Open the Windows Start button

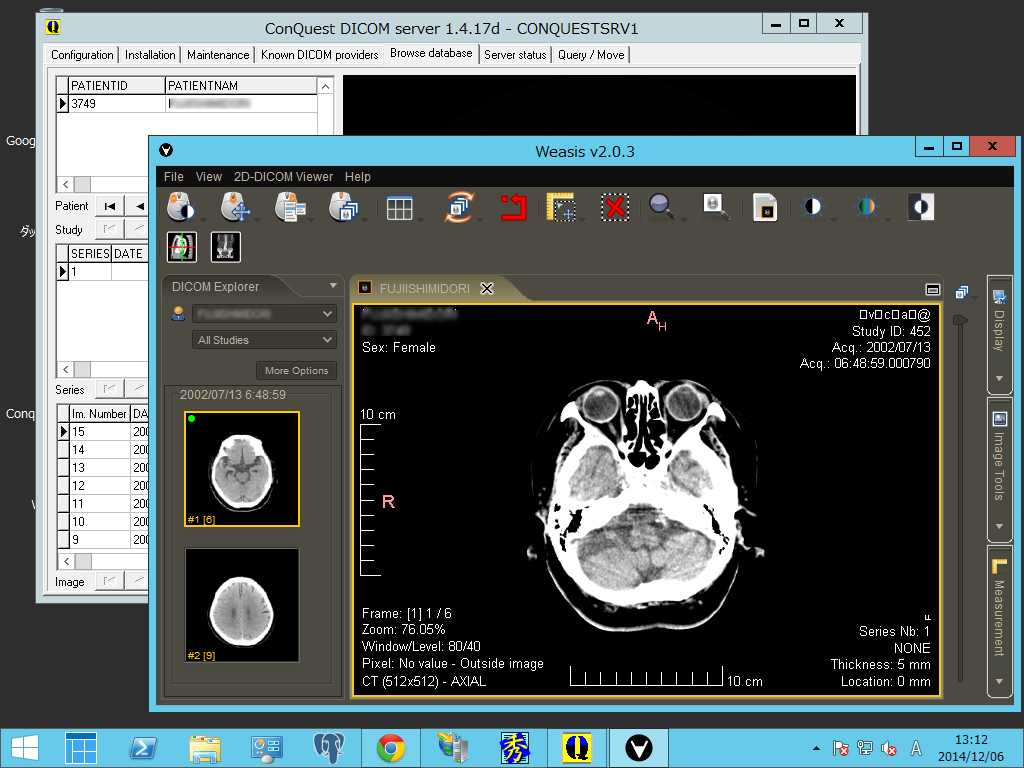(25, 748)
